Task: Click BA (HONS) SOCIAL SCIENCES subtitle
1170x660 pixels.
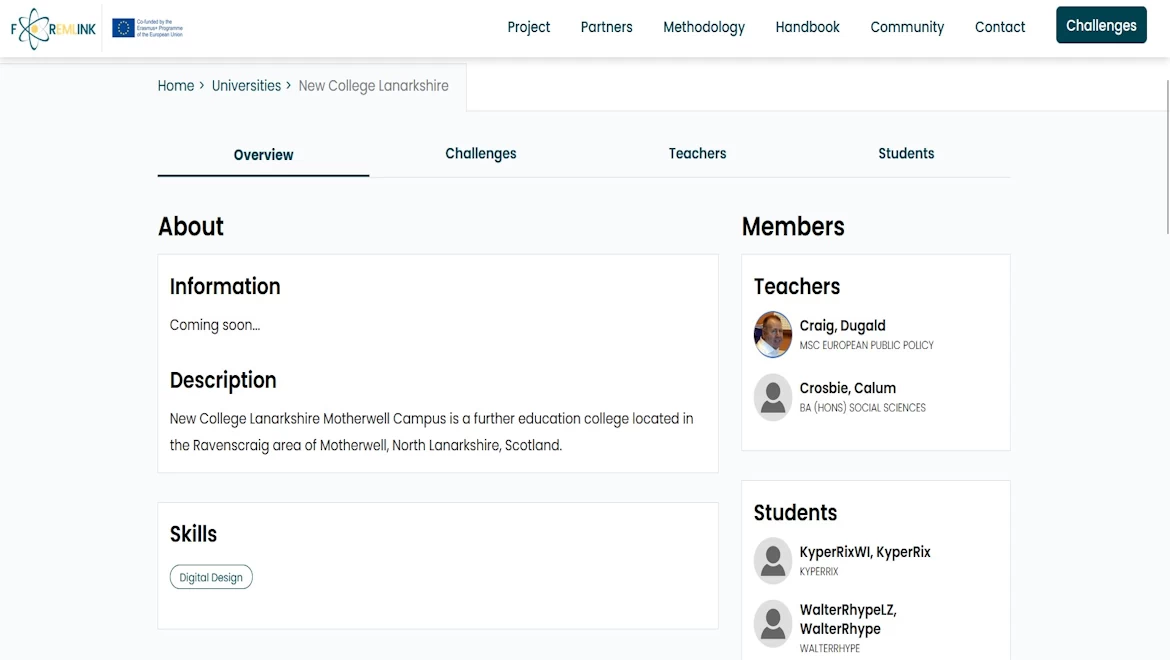Action: pos(863,408)
